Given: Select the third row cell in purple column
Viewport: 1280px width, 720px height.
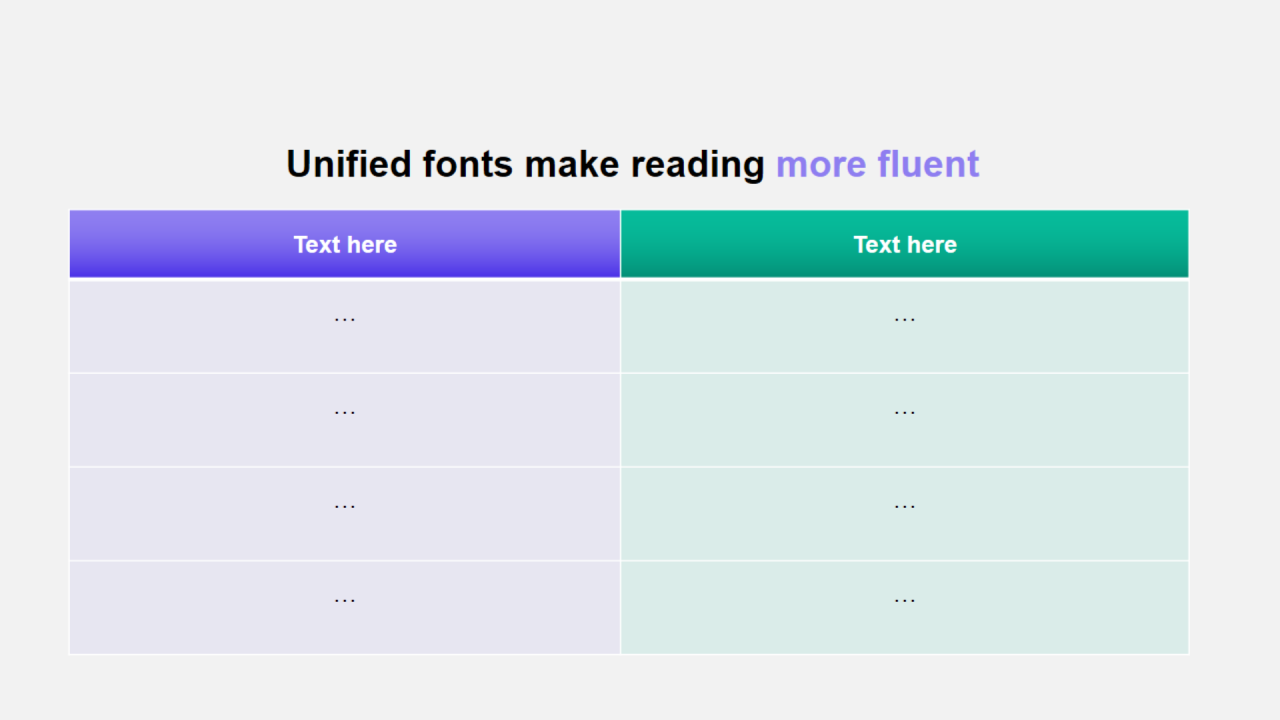Looking at the screenshot, I should tap(345, 514).
